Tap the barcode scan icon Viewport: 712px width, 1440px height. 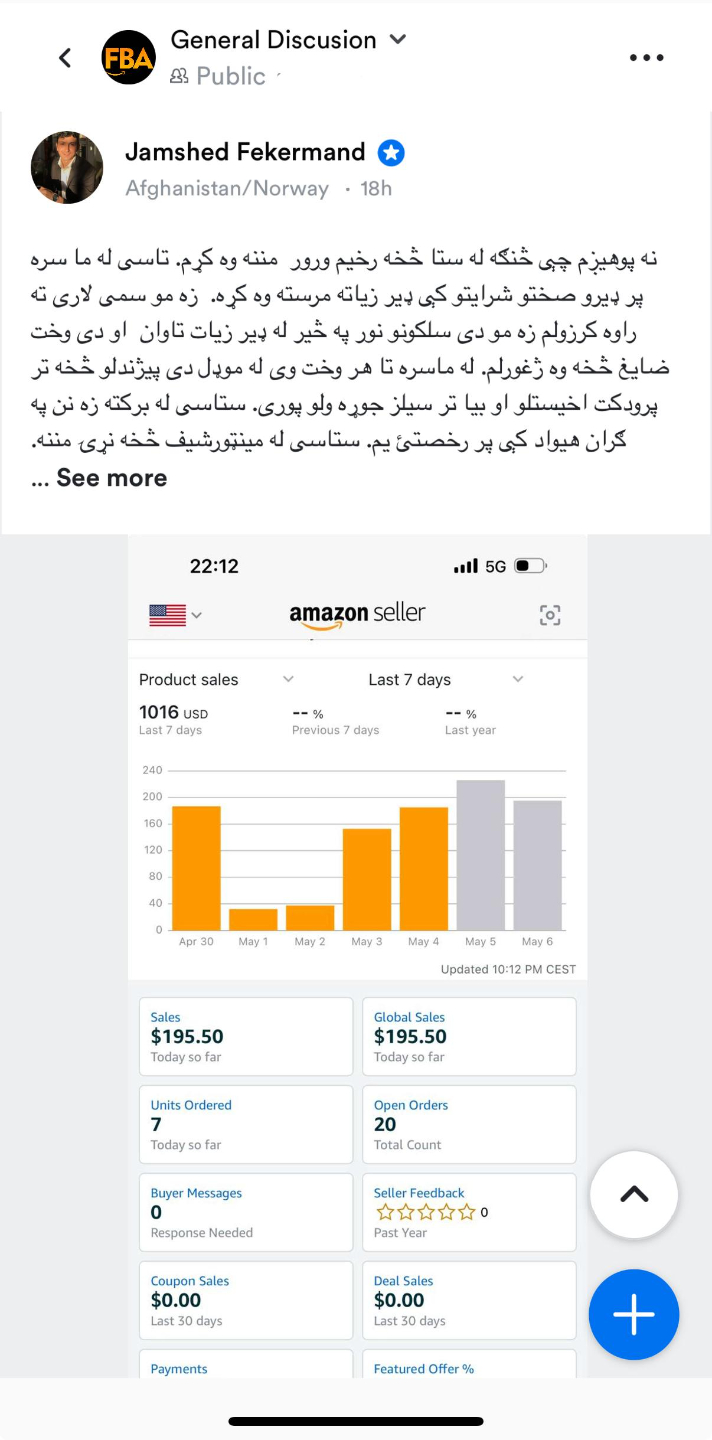click(550, 615)
